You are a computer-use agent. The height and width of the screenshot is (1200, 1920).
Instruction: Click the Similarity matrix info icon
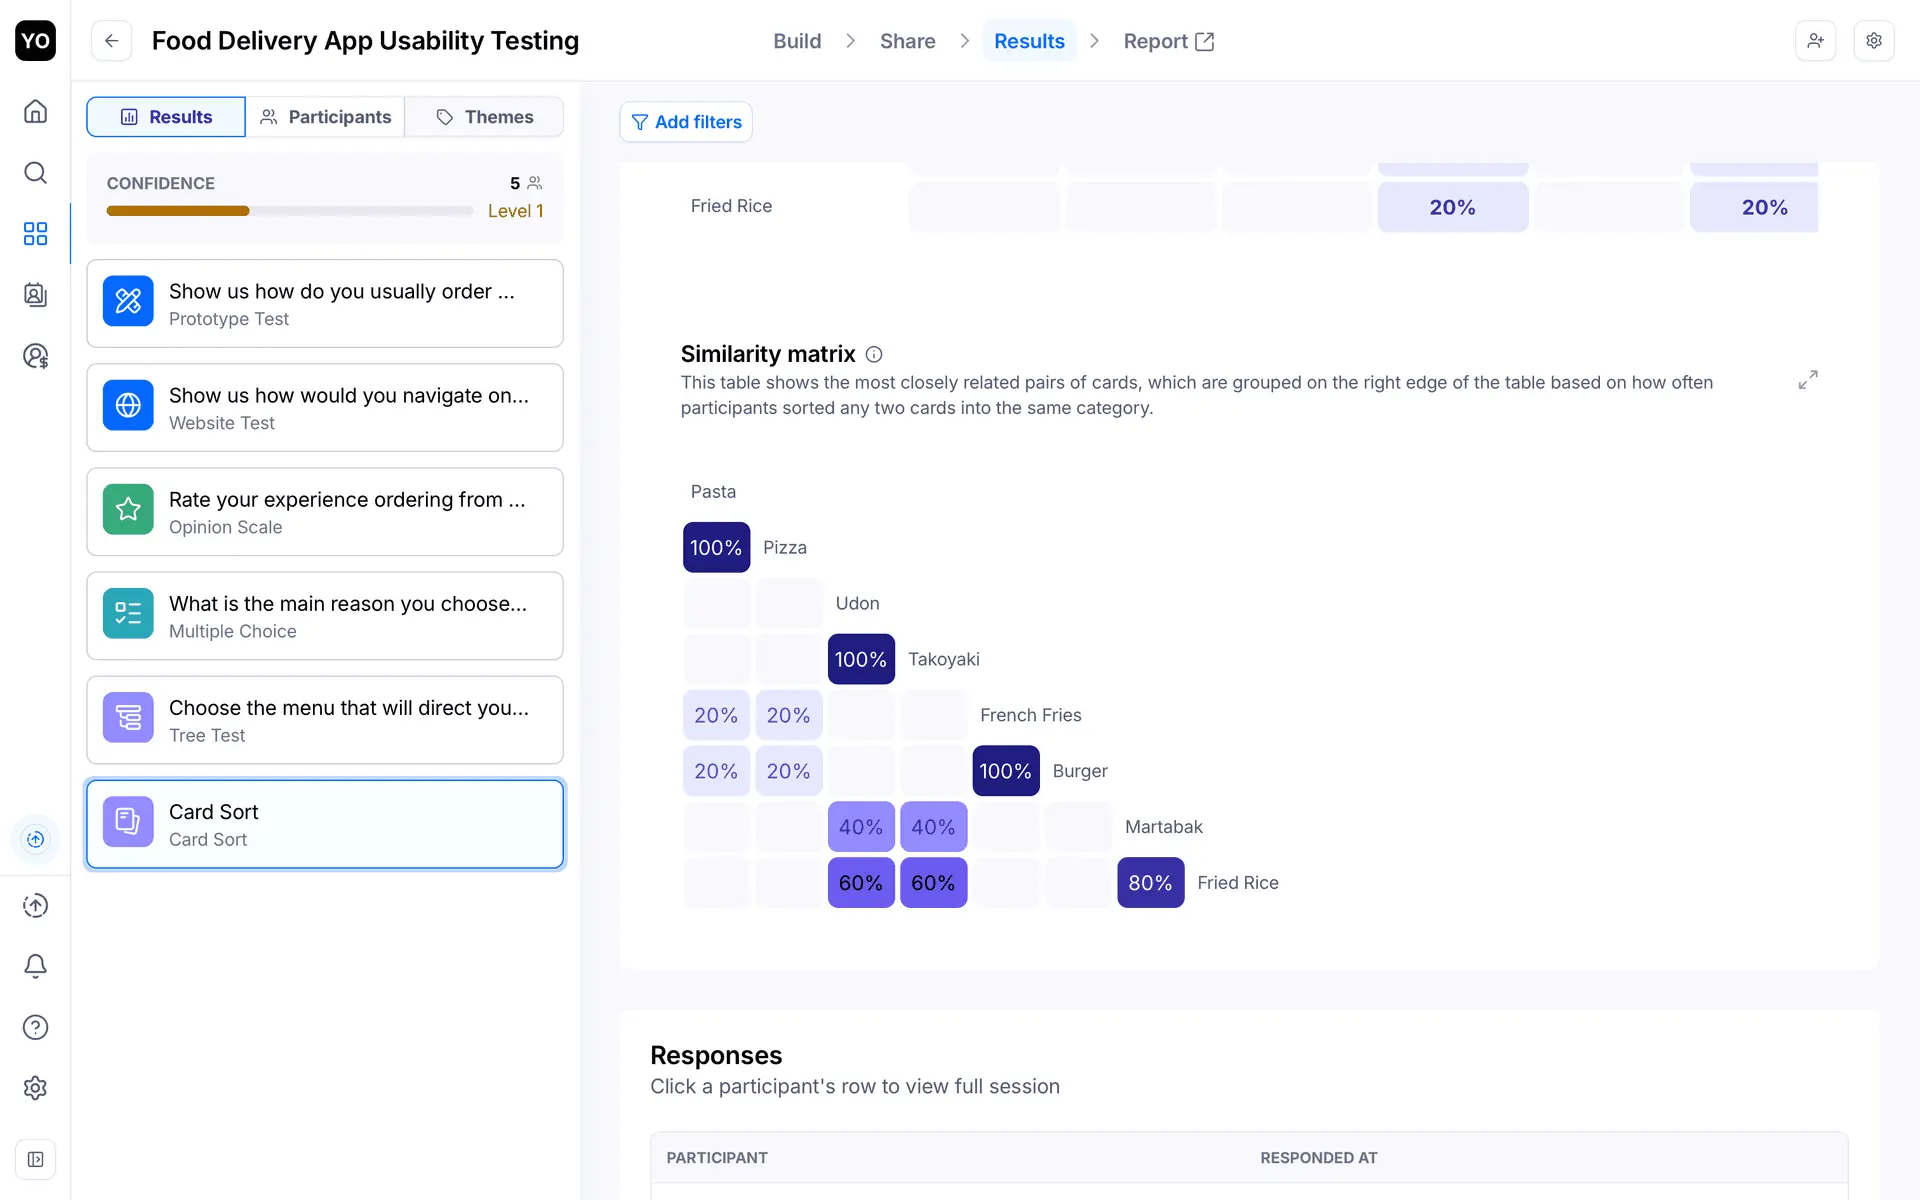(874, 355)
